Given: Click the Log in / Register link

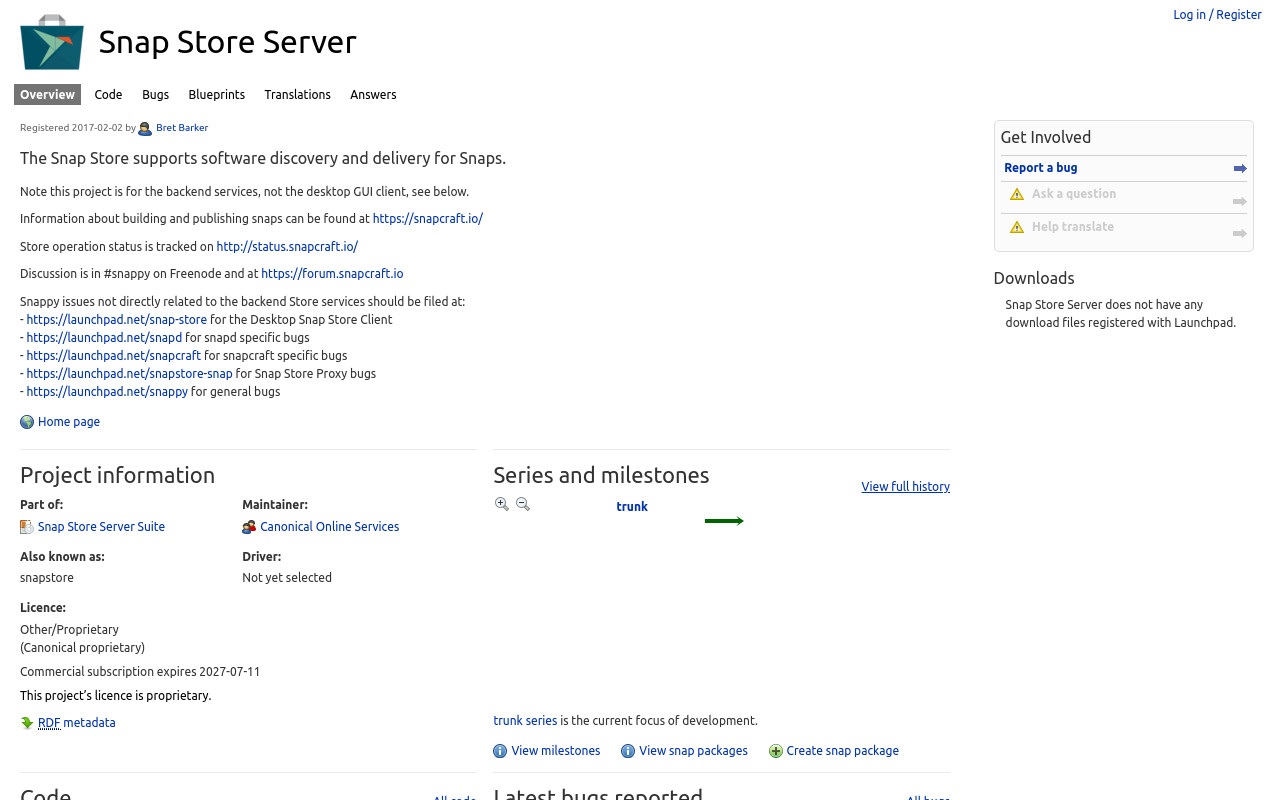Looking at the screenshot, I should click(1217, 15).
